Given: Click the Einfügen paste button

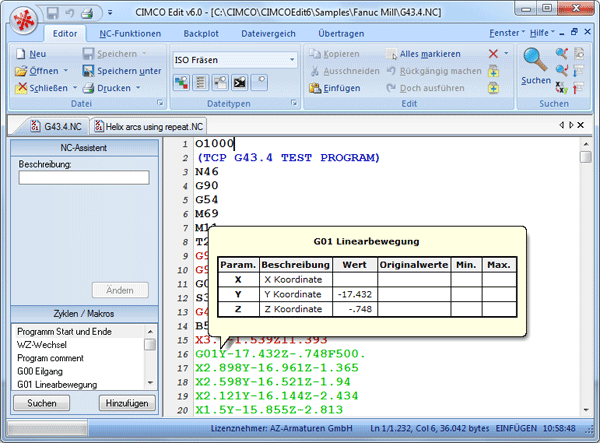Looking at the screenshot, I should click(335, 88).
